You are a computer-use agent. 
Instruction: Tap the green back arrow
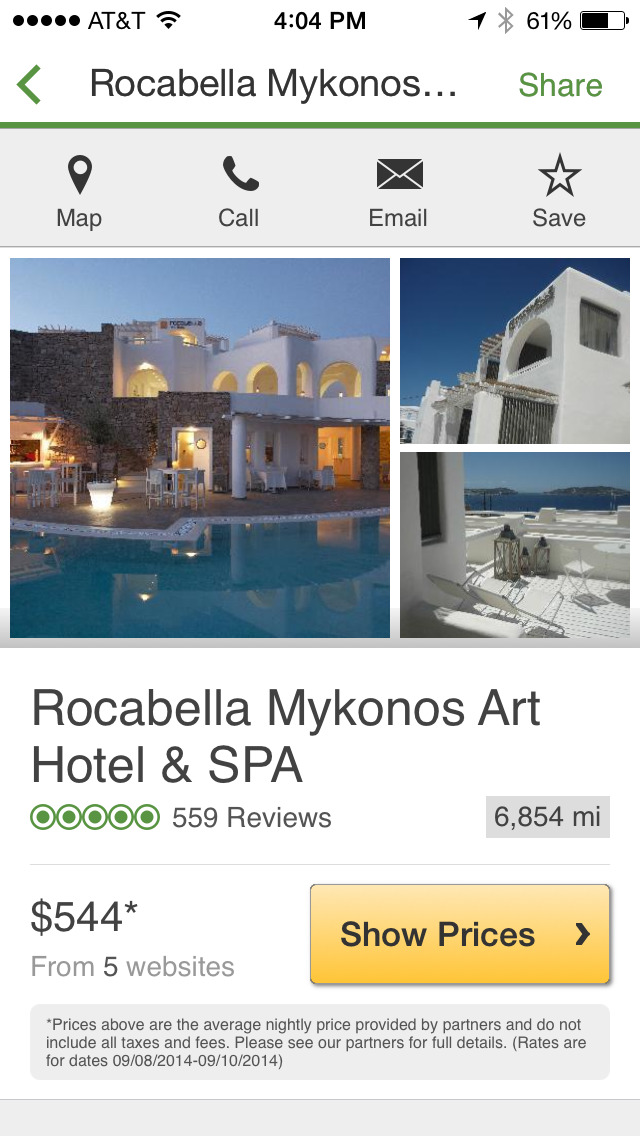(29, 85)
